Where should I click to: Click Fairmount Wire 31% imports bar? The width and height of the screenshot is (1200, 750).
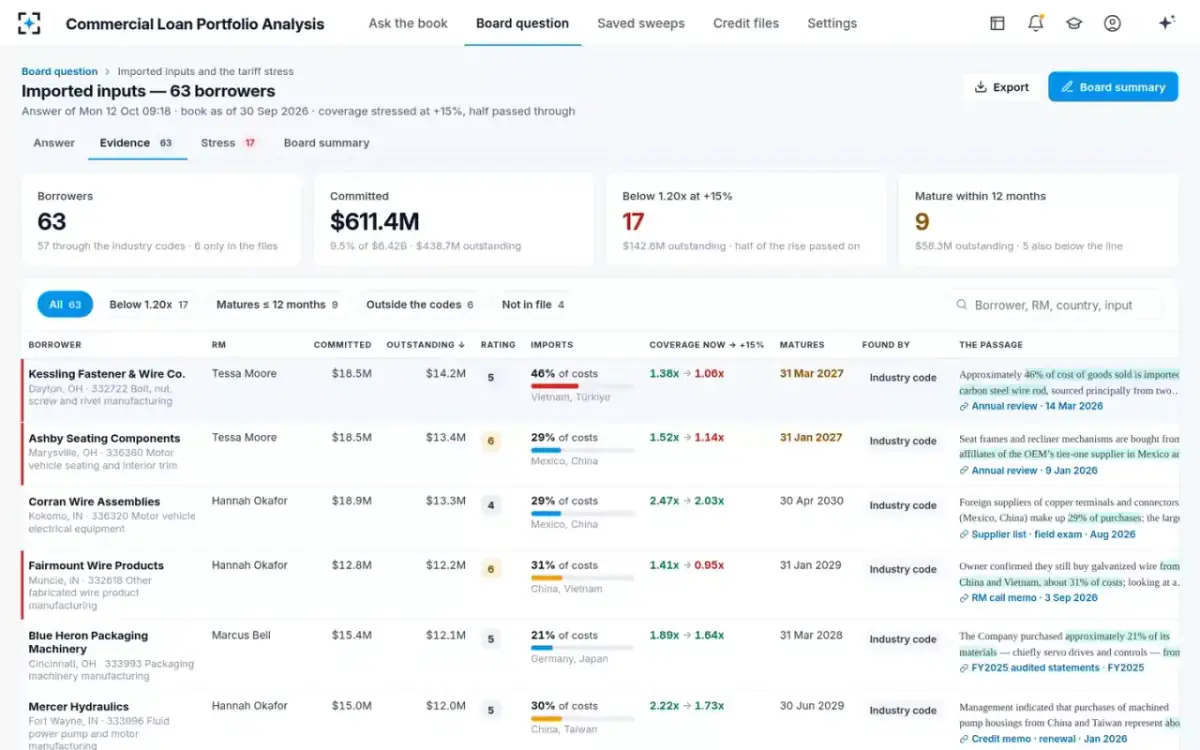582,578
